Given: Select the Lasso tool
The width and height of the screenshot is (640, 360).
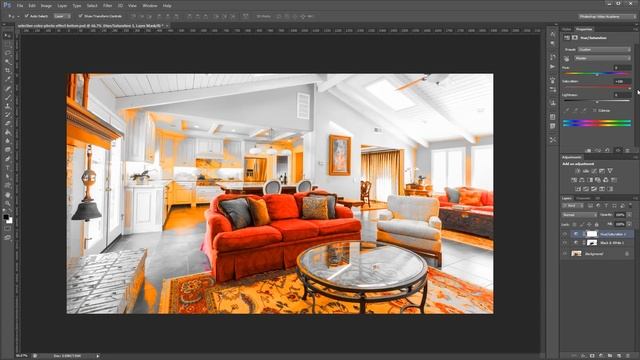Looking at the screenshot, I should tap(8, 53).
